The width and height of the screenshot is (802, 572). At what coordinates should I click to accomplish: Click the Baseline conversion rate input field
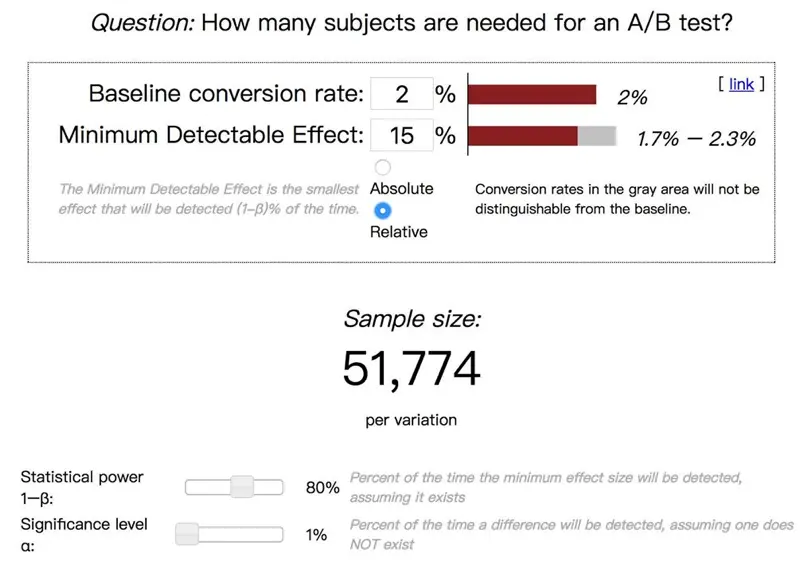[x=402, y=94]
